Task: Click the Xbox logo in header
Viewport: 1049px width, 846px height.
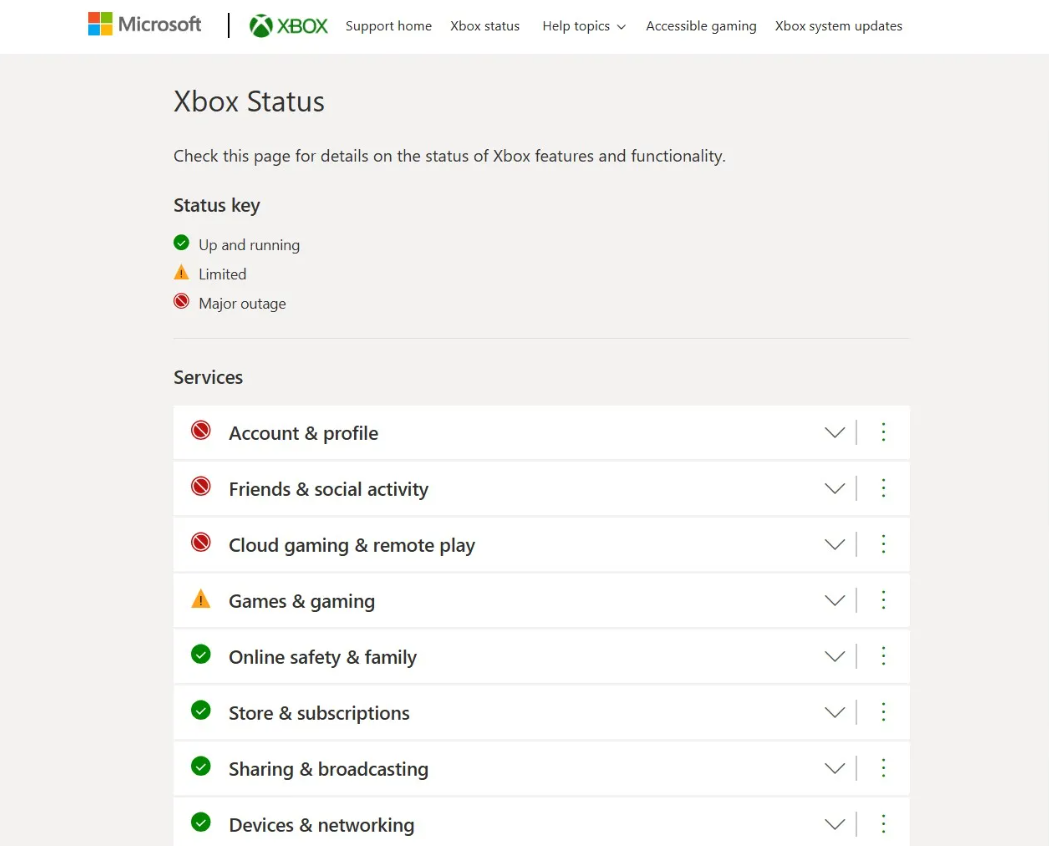Action: 288,26
